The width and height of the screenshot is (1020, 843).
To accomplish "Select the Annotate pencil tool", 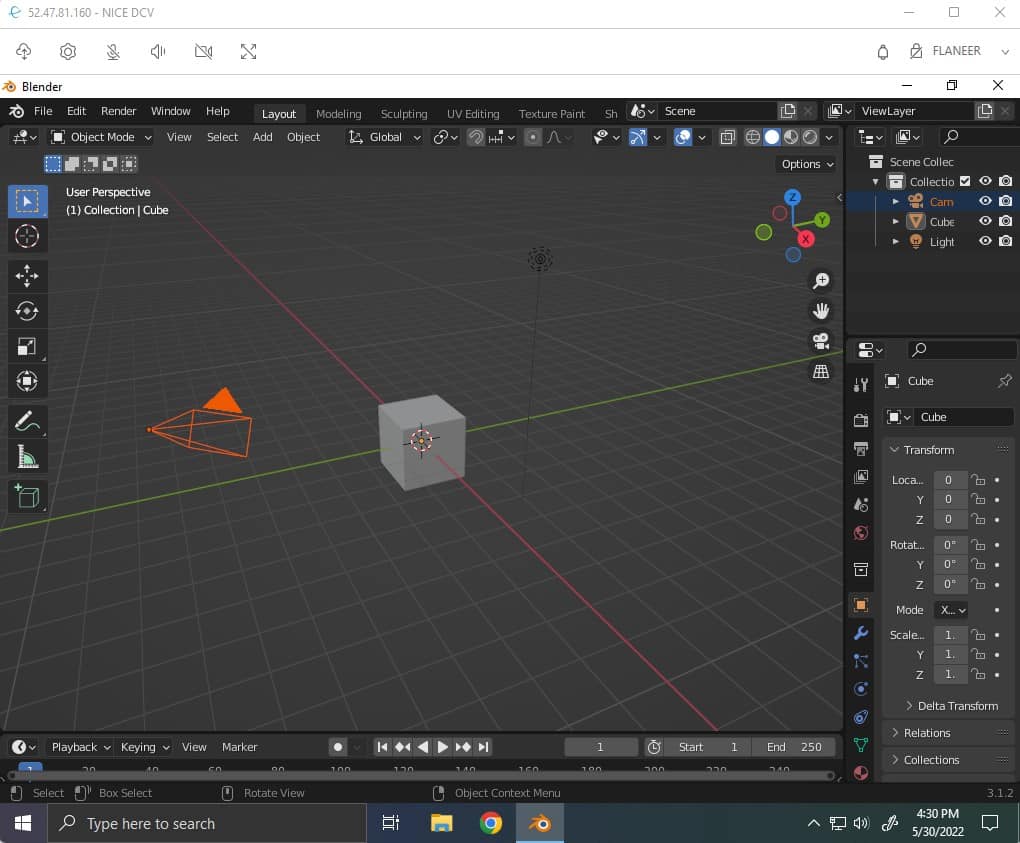I will pos(27,421).
